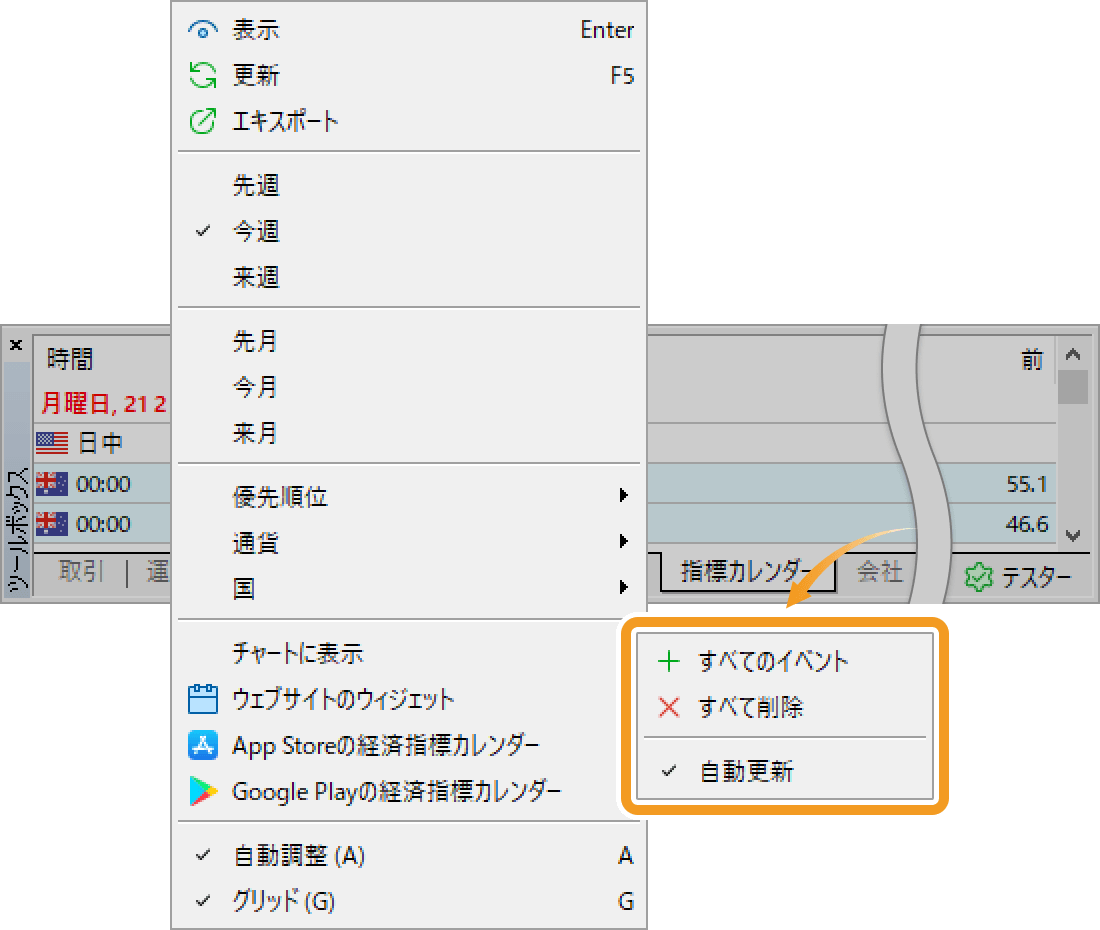This screenshot has height=930, width=1100.
Task: Click the Australian flag in second 00:00 row
Action: pyautogui.click(x=52, y=524)
